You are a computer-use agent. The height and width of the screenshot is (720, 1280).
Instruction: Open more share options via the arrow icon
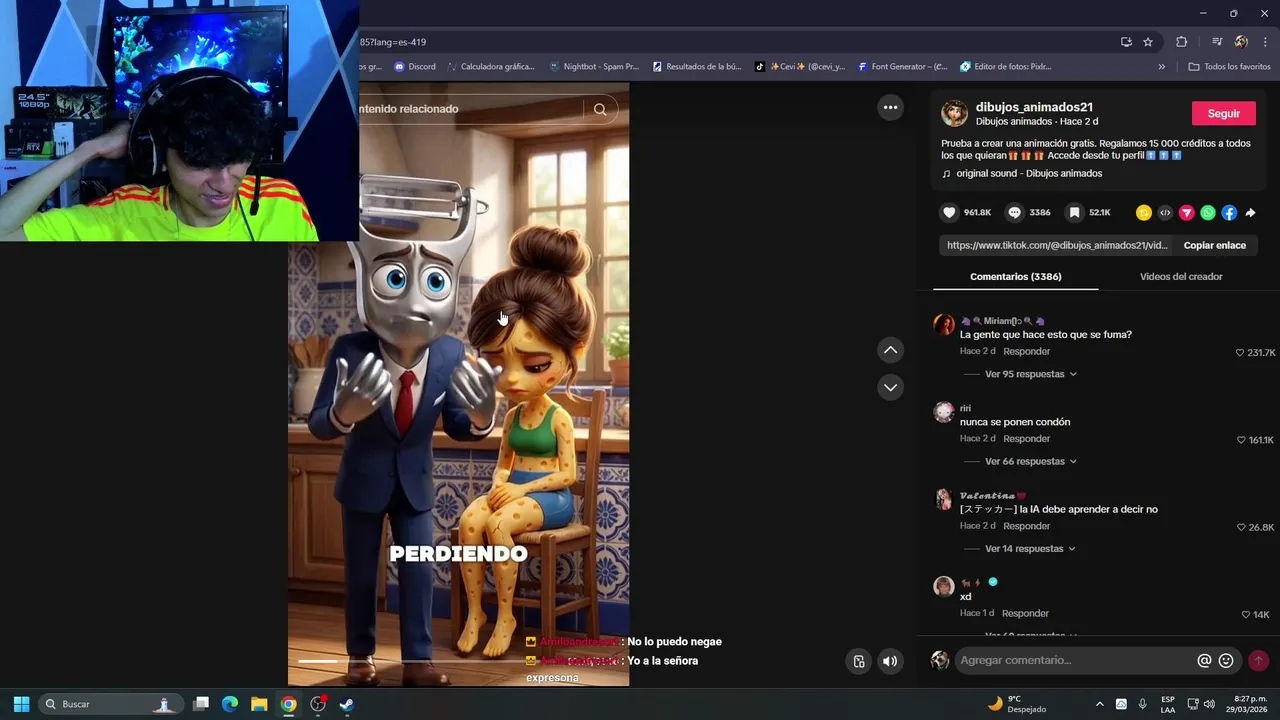[x=1250, y=213]
